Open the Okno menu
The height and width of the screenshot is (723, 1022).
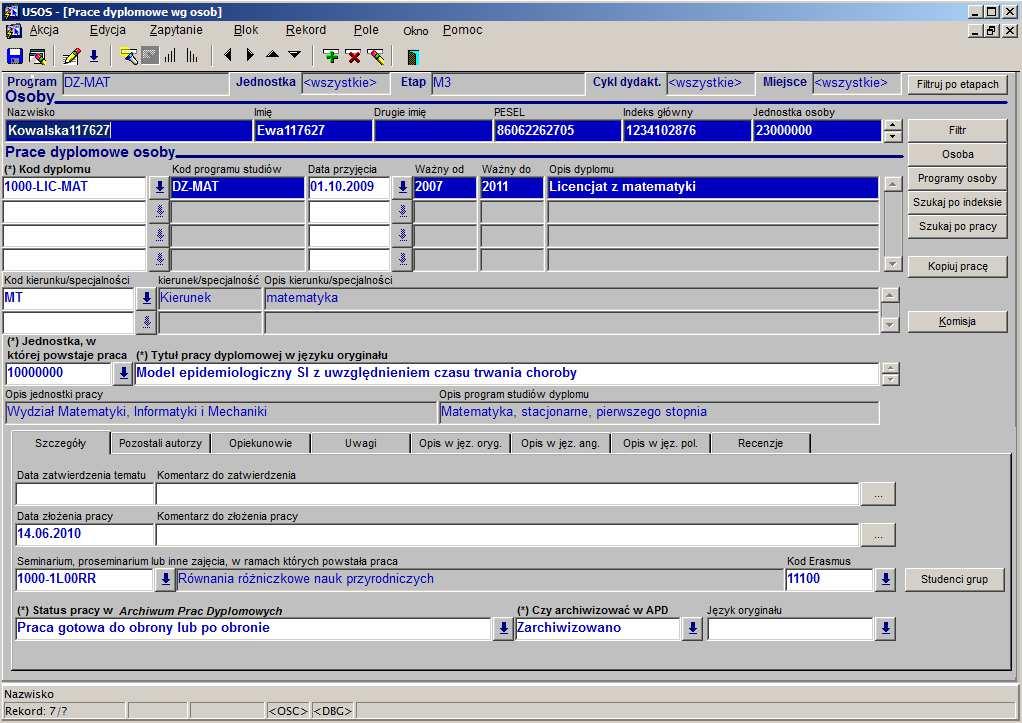[415, 31]
